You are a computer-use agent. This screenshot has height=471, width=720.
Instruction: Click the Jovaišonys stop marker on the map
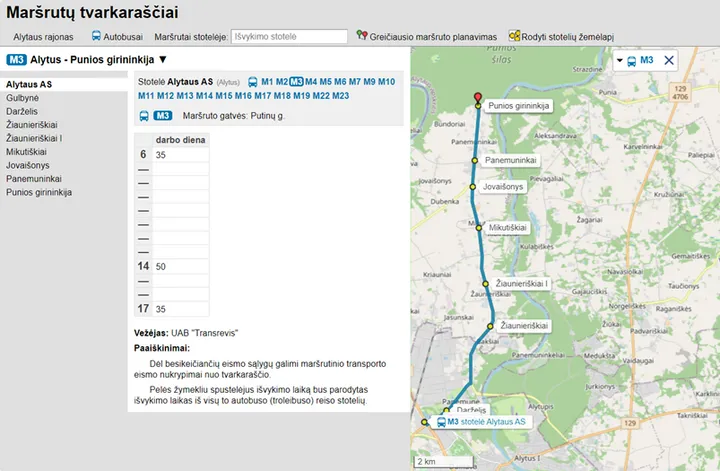click(x=472, y=187)
